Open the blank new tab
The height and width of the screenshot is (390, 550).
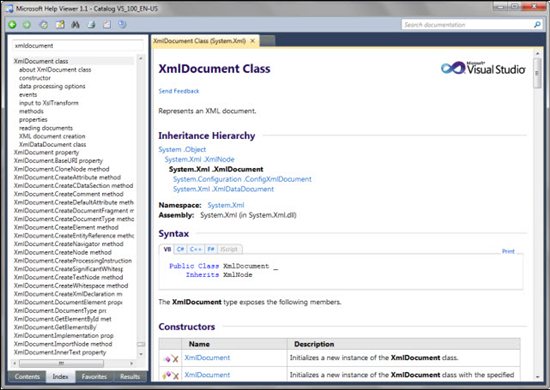point(267,41)
